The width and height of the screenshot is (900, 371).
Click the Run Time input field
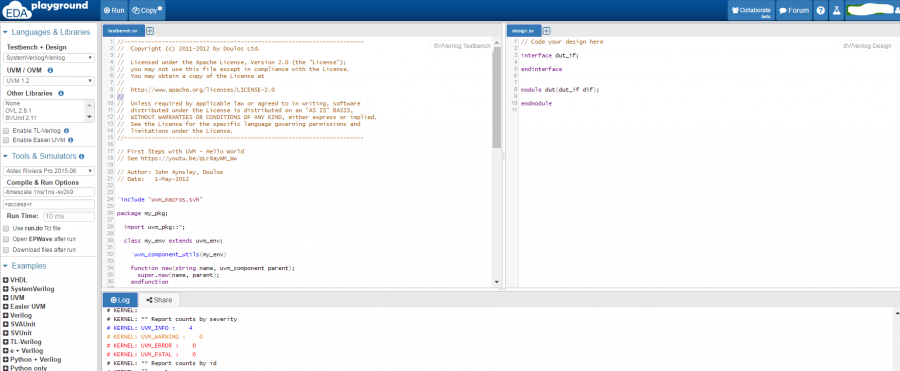coord(69,217)
